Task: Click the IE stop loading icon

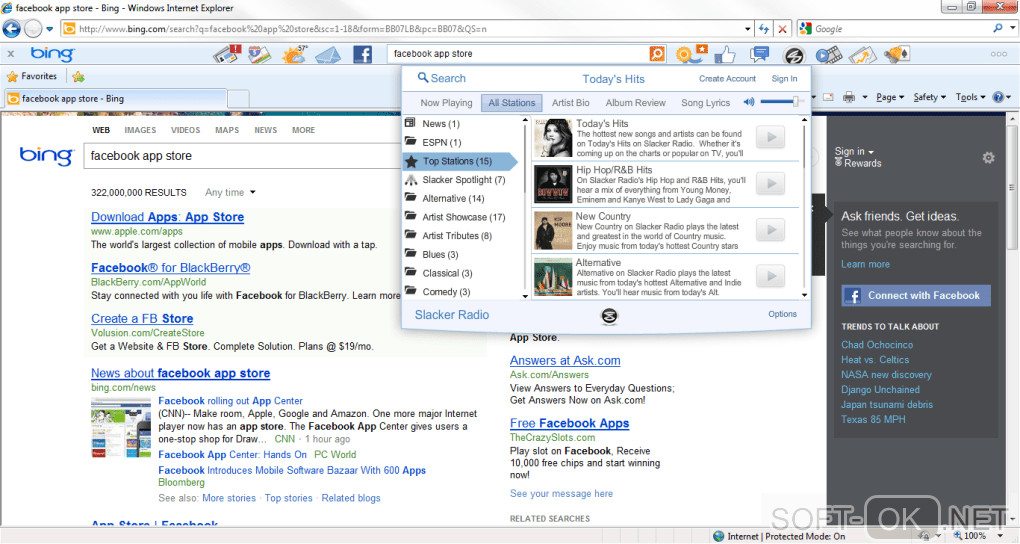Action: [783, 29]
